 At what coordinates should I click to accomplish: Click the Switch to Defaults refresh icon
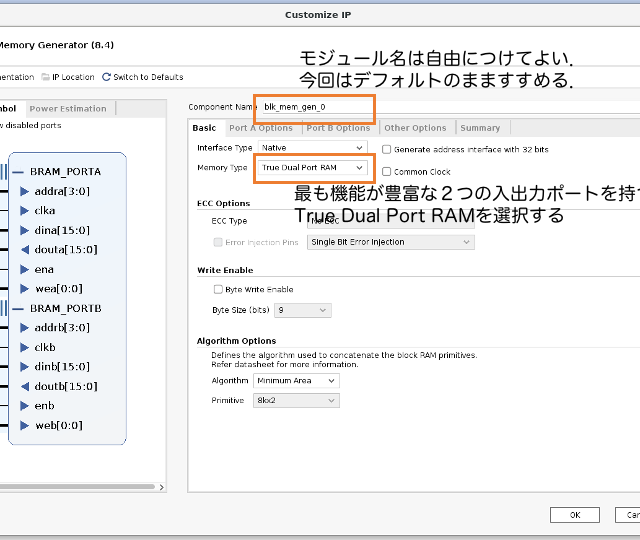click(x=107, y=77)
